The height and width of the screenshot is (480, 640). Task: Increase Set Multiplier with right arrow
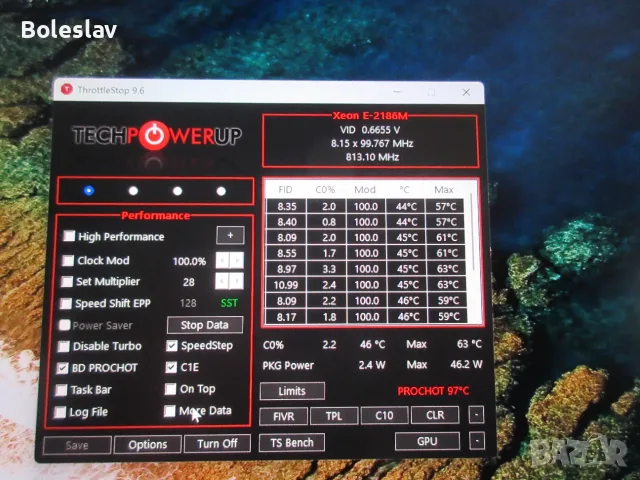click(x=237, y=281)
